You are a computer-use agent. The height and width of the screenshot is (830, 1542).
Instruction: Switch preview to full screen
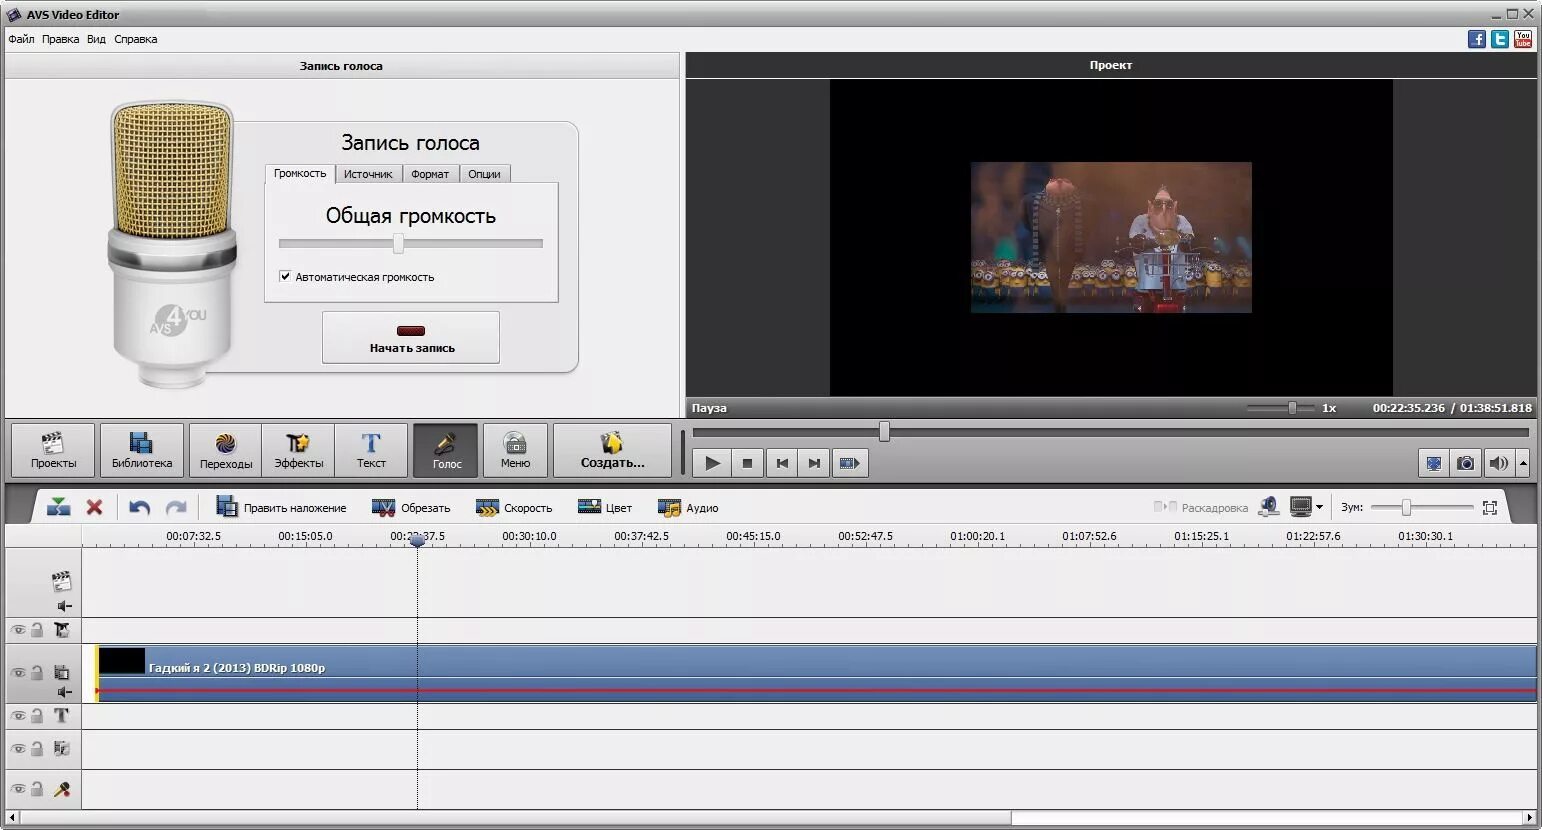point(1434,463)
